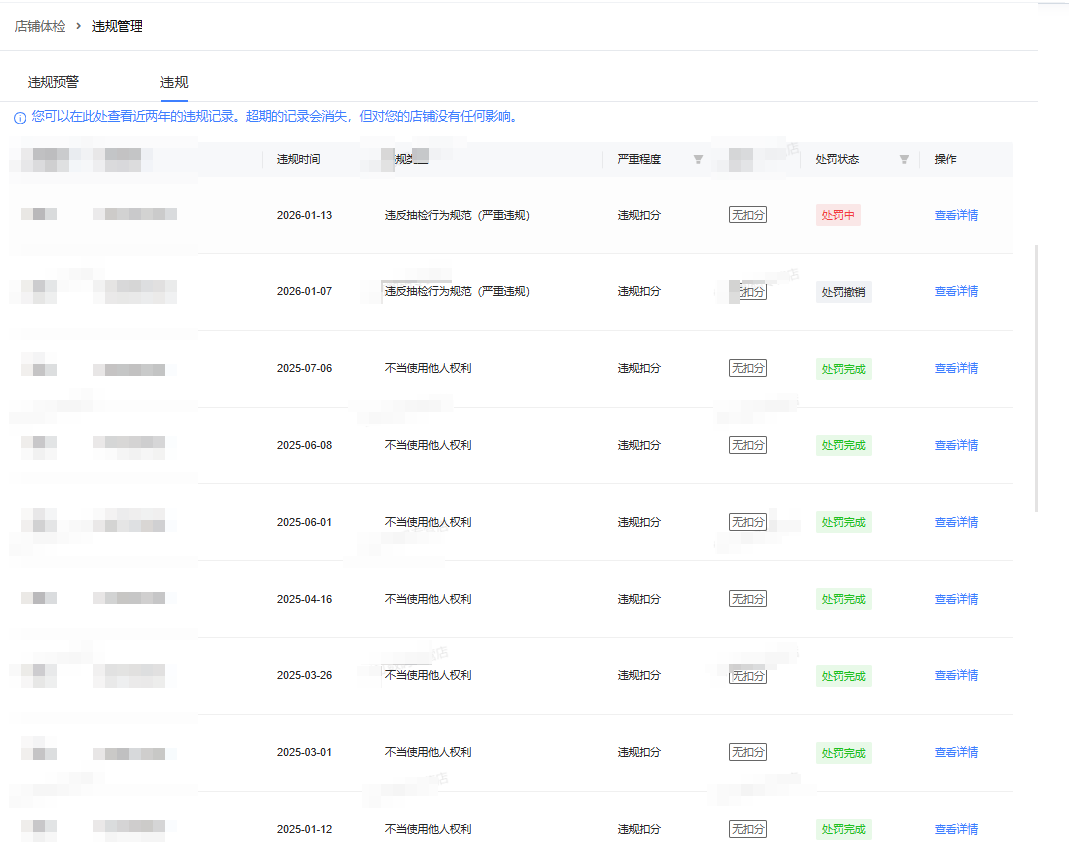Select the 处罚完成 tag in the 2025-03-26 row
This screenshot has height=845, width=1069.
pyautogui.click(x=843, y=676)
